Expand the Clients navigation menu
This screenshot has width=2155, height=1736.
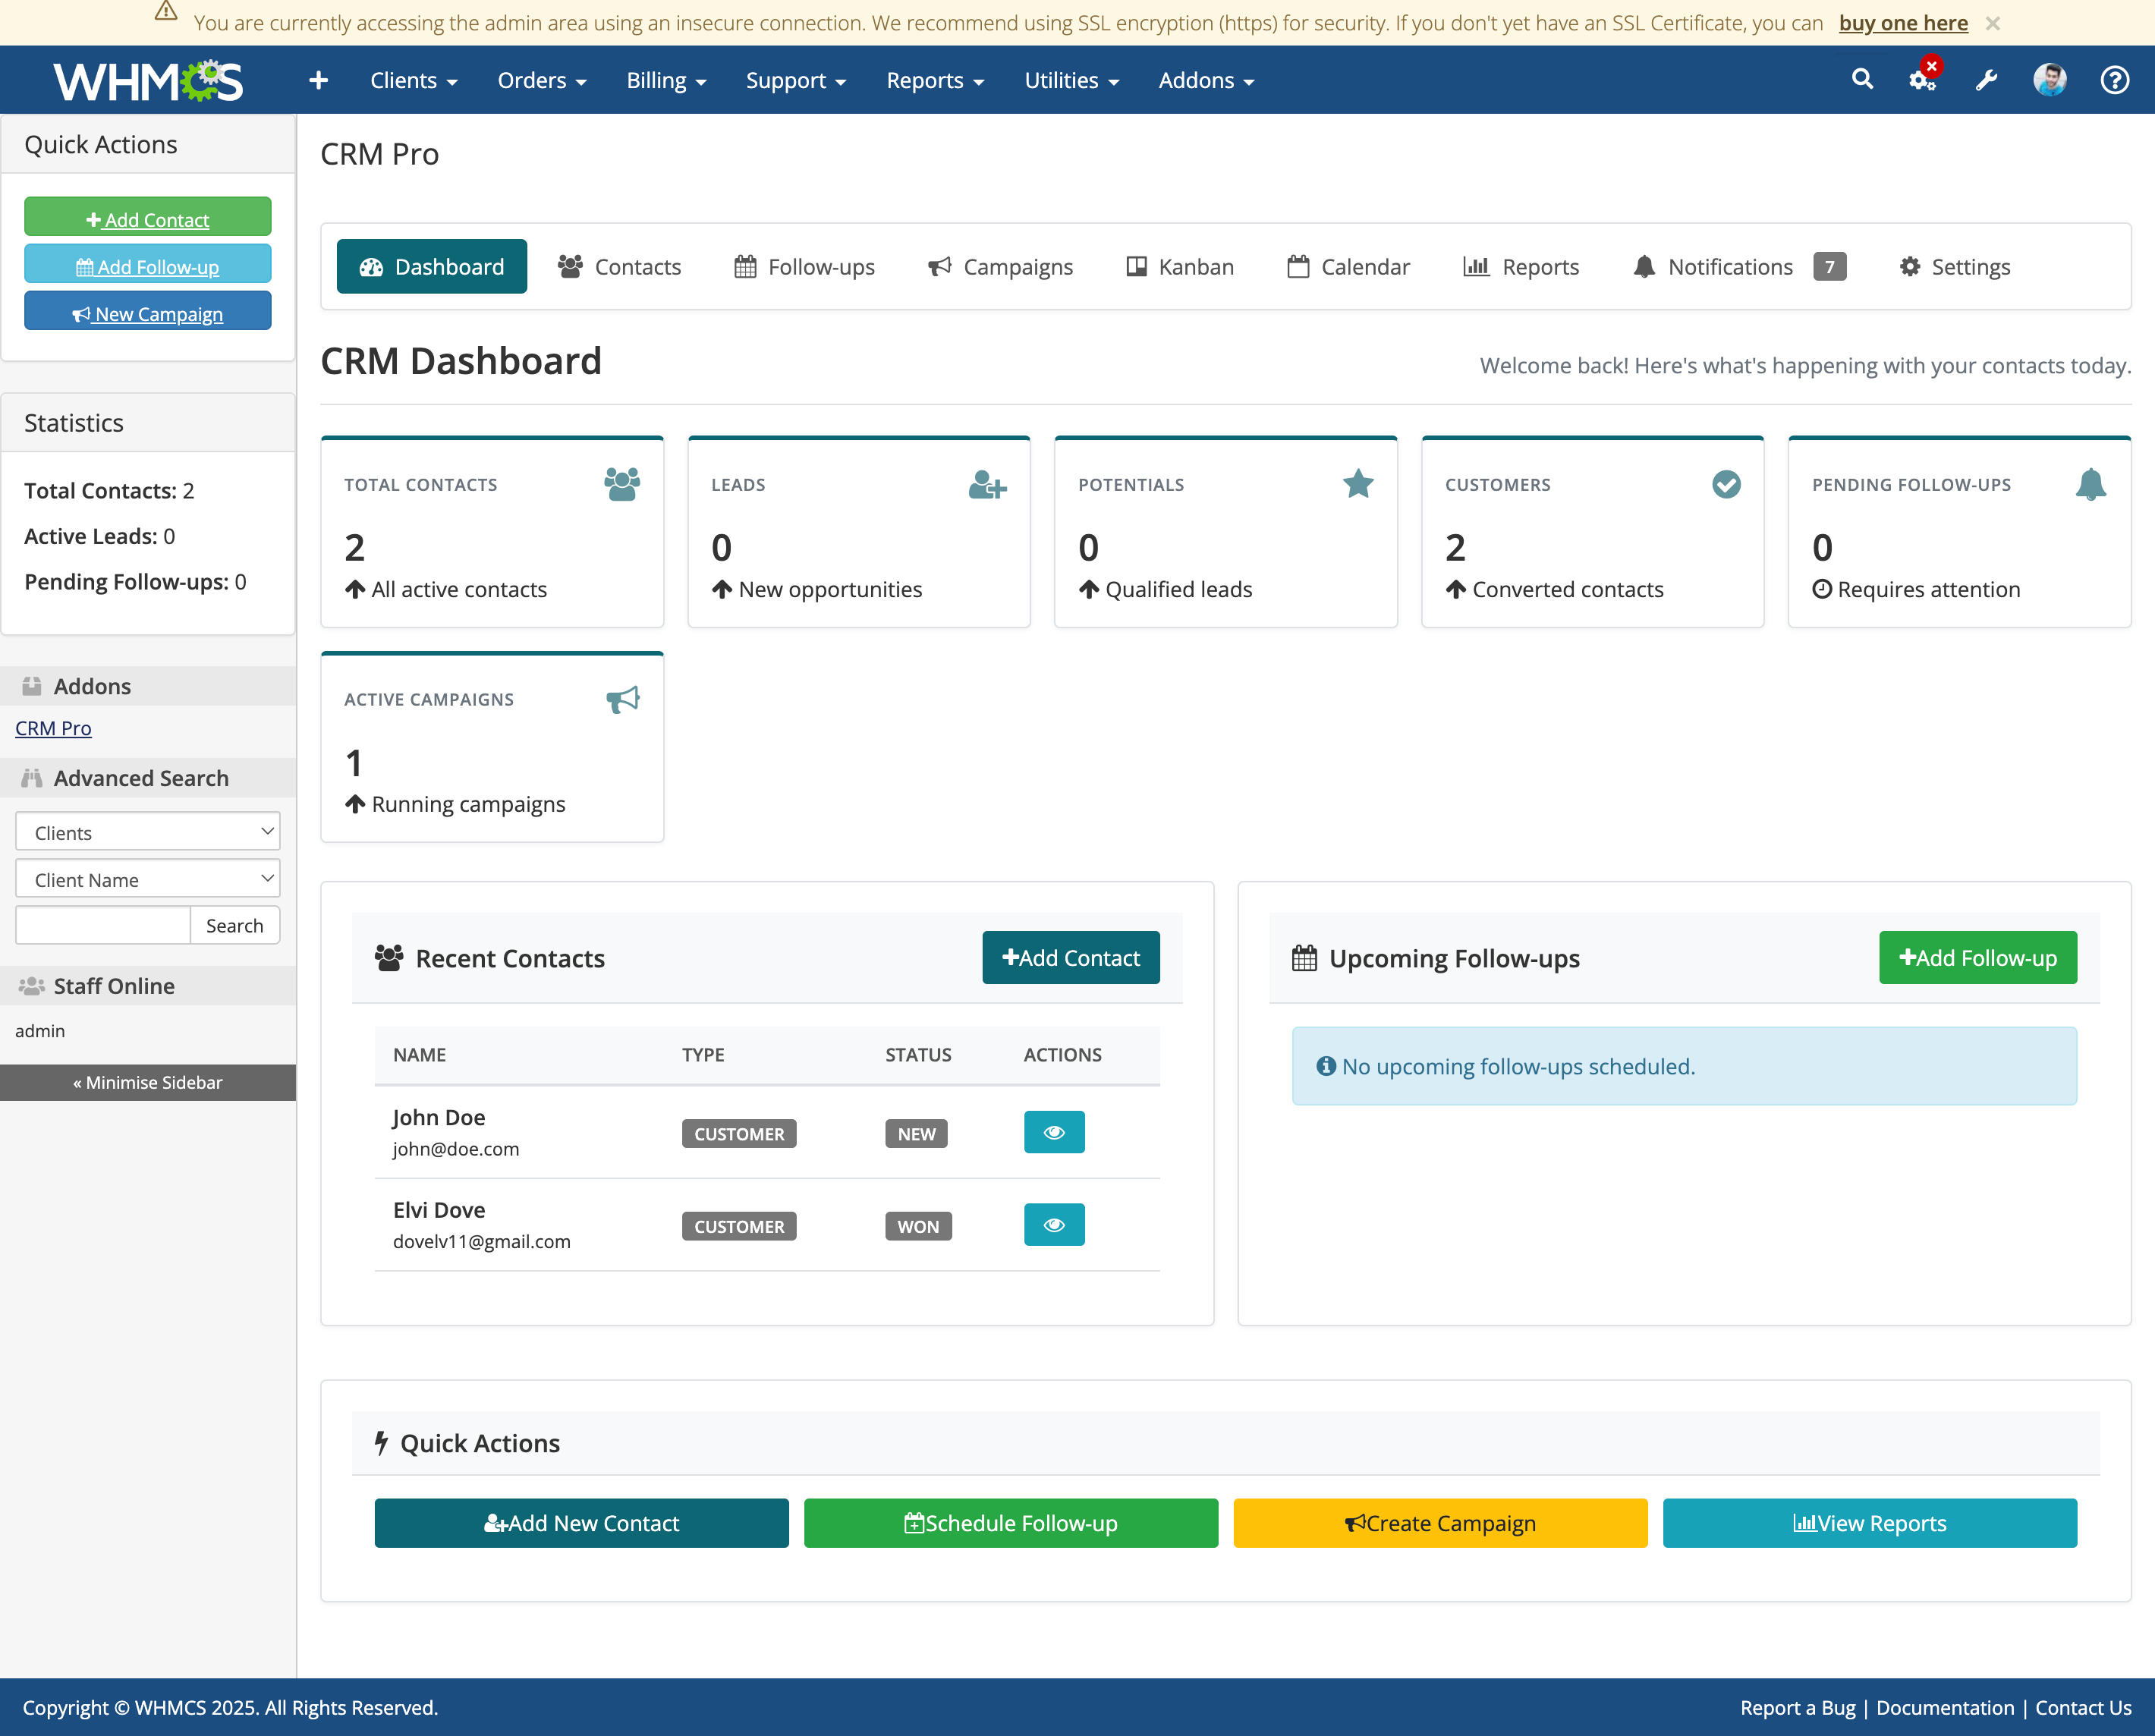pos(413,80)
